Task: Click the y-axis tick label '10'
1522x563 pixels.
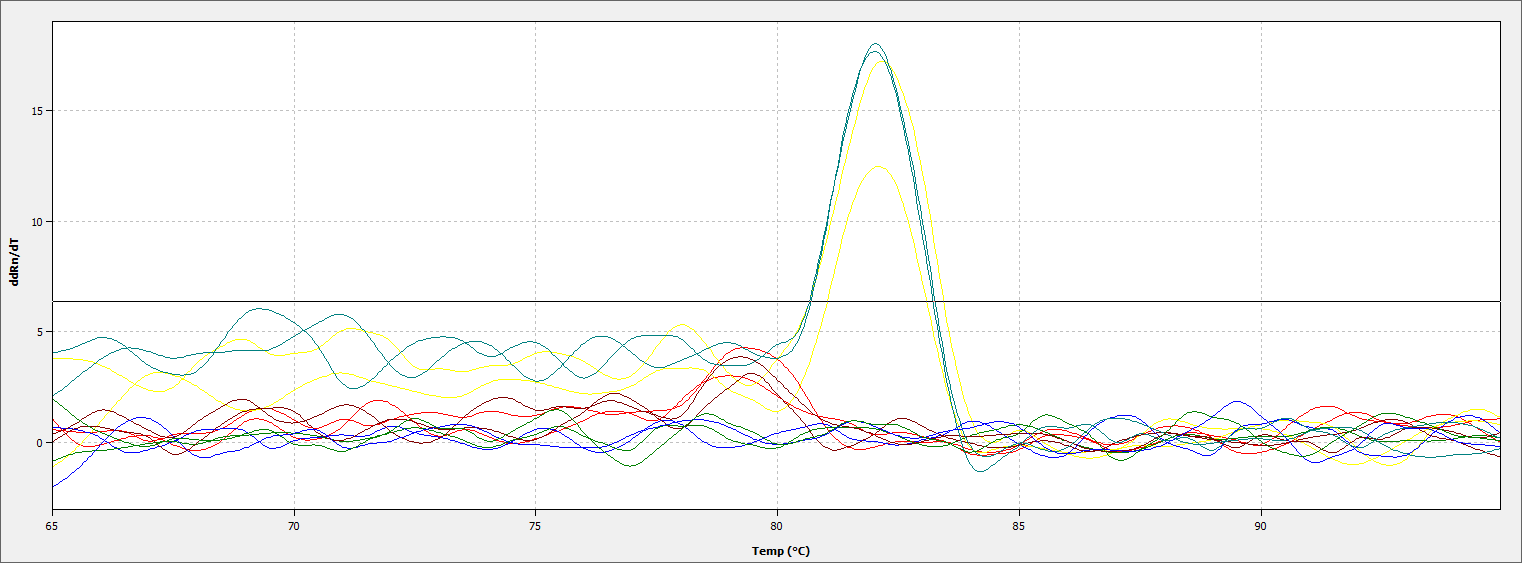Action: (35, 222)
